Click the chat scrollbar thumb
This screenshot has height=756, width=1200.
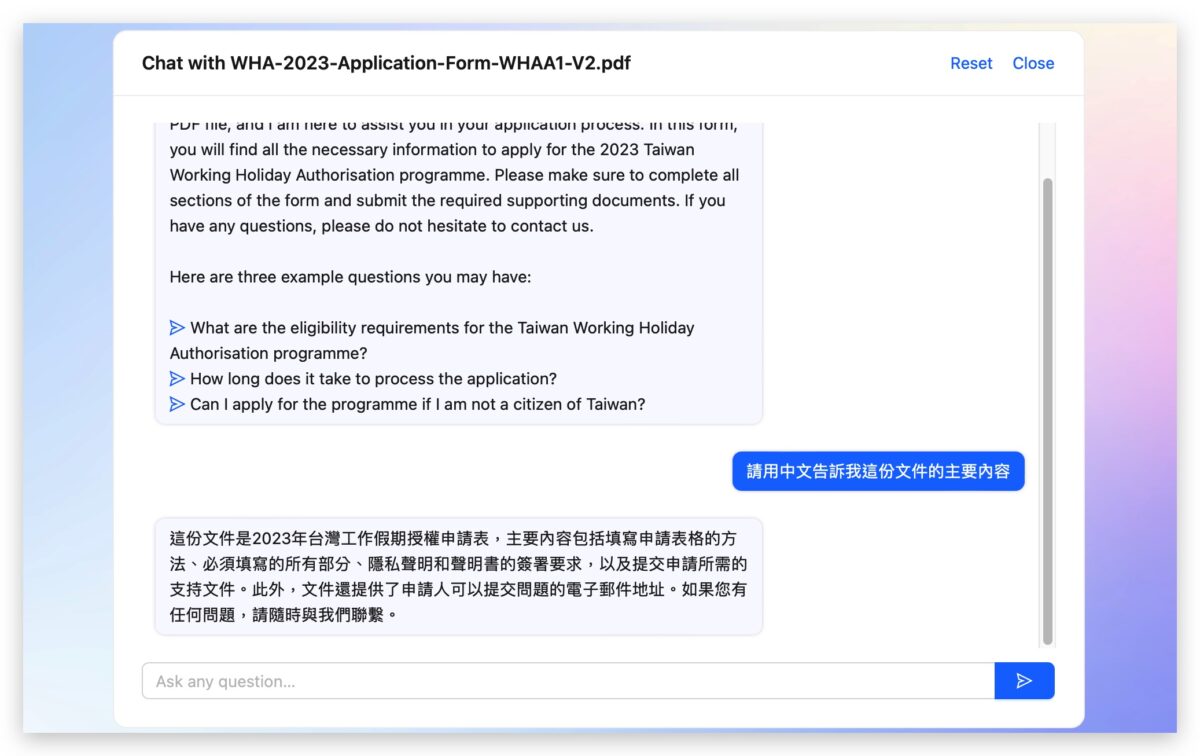click(1047, 410)
